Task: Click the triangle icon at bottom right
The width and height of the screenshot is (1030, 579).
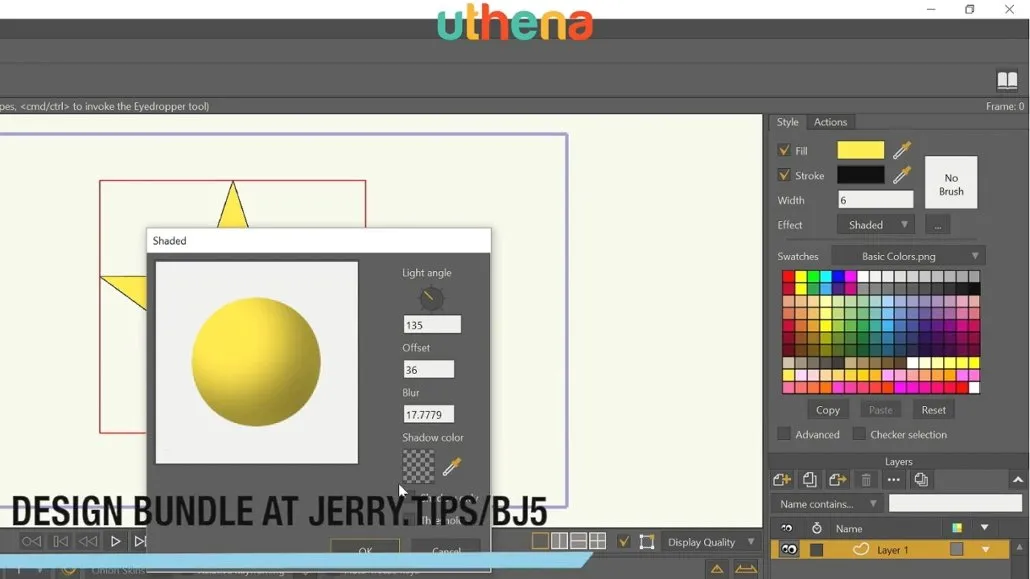Action: [x=717, y=568]
